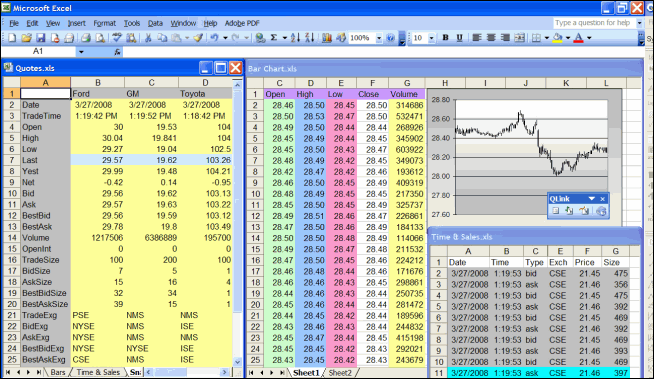Viewport: 654px width, 379px height.
Task: Switch to the Bars sheet tab
Action: (x=58, y=372)
